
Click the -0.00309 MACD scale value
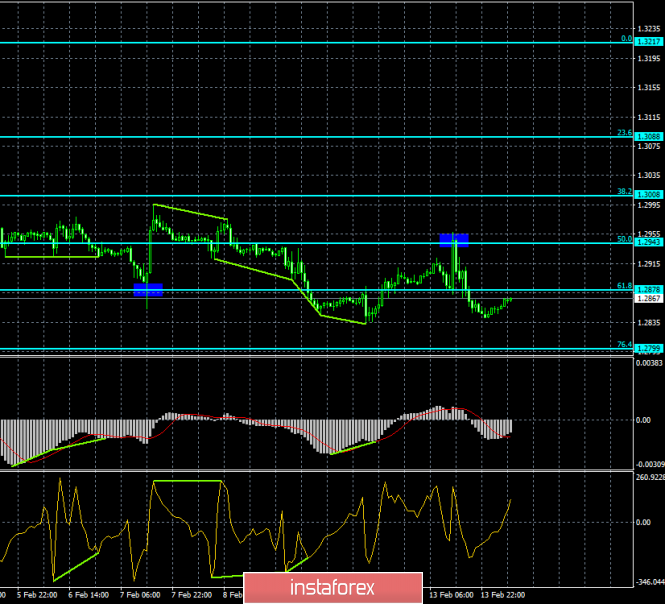click(x=648, y=463)
